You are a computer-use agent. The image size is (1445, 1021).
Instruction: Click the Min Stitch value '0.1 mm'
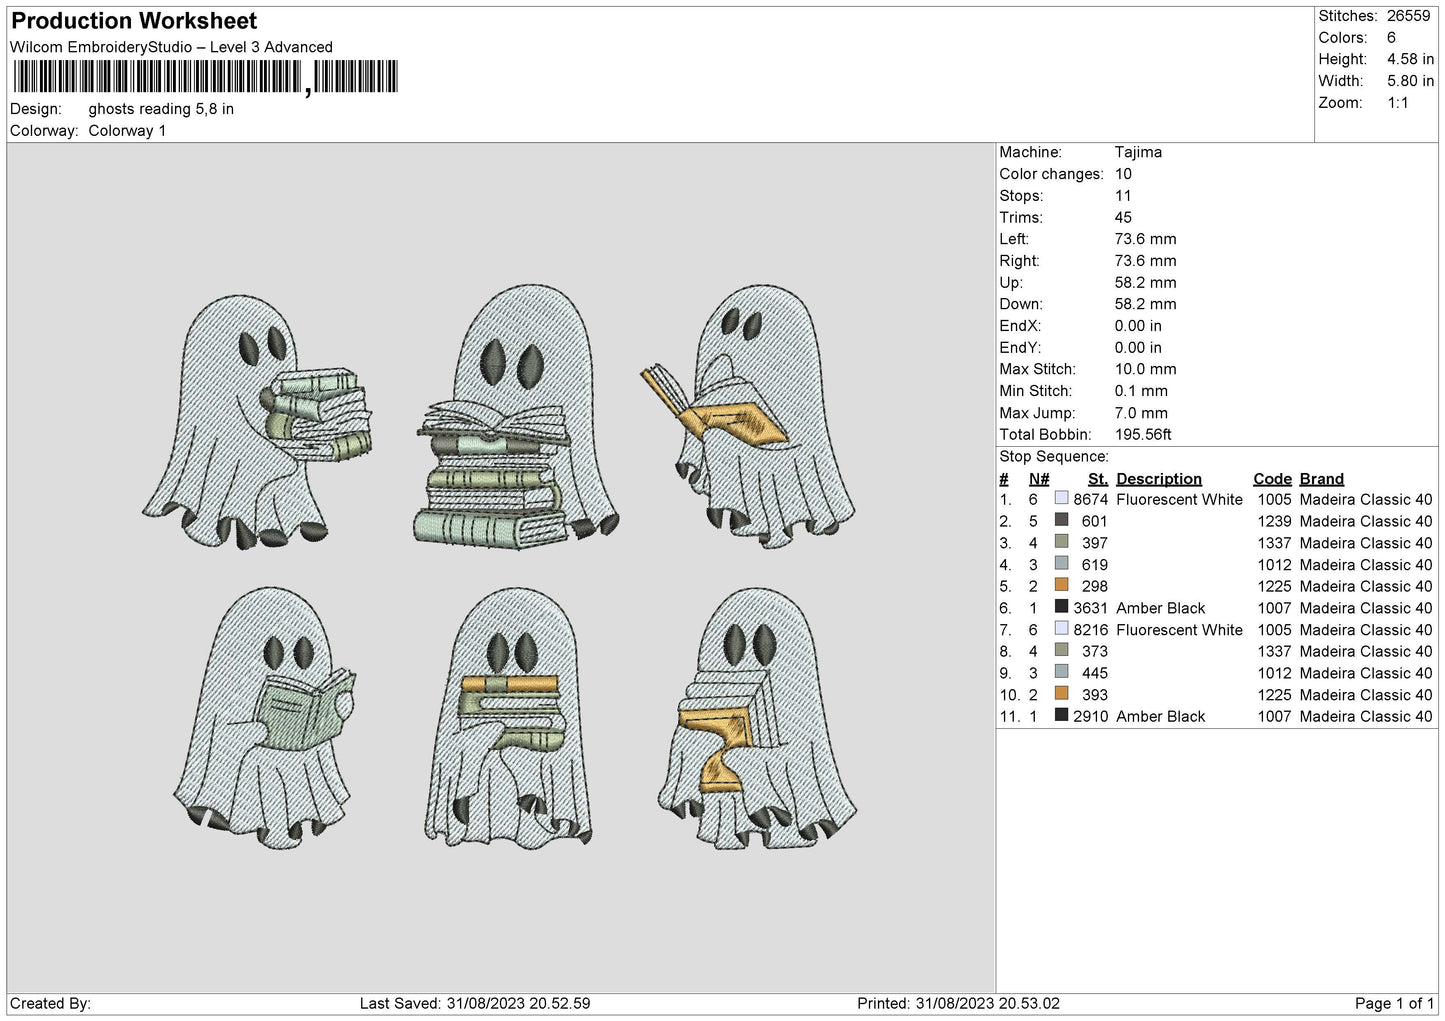tap(1141, 391)
